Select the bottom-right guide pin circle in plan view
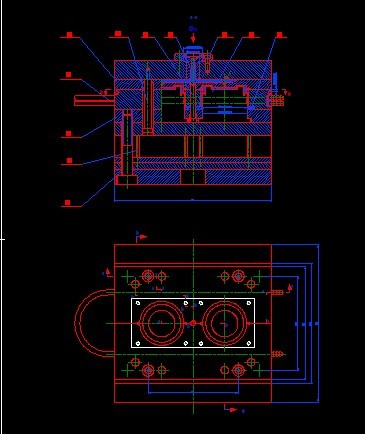 coord(239,370)
